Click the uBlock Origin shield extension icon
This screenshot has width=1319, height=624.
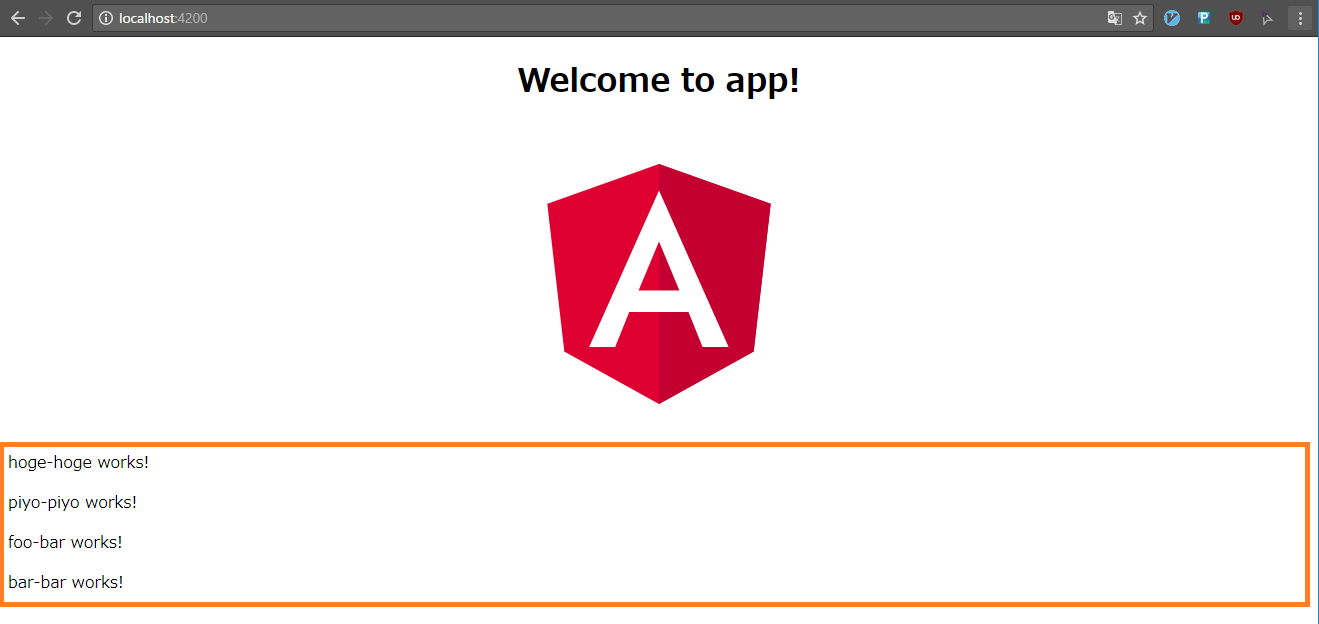click(x=1236, y=18)
